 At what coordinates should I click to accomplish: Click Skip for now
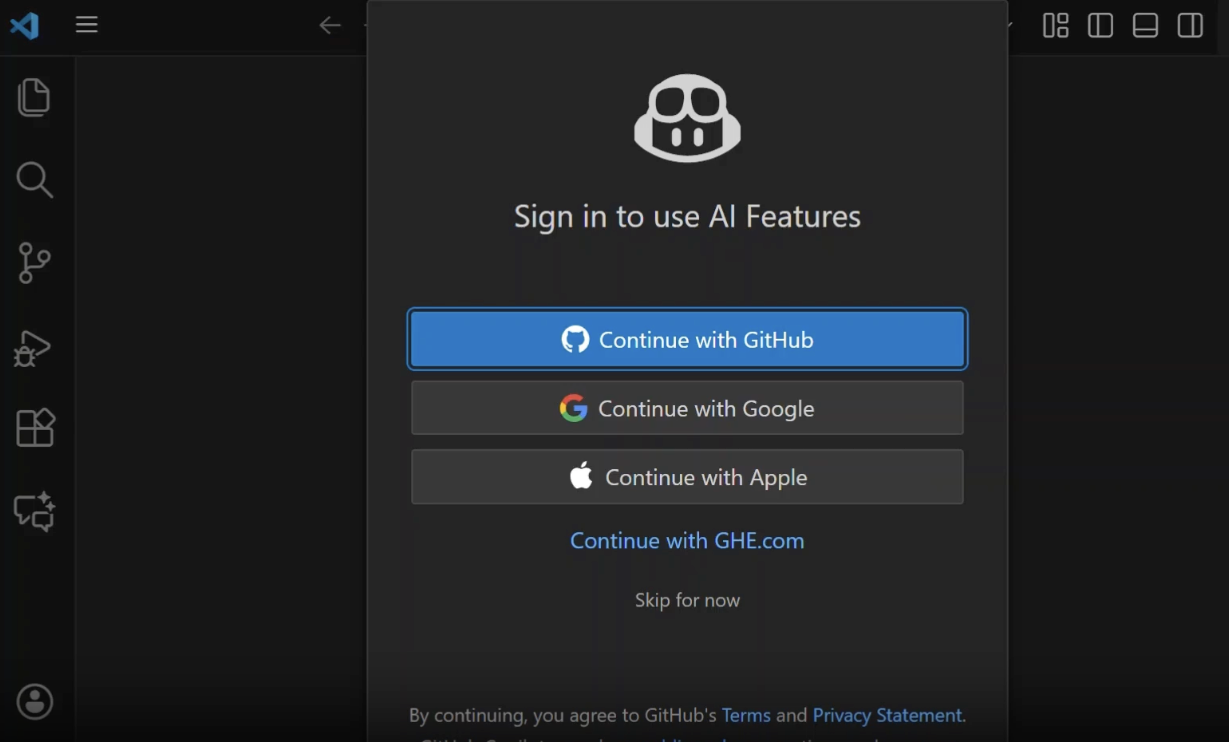tap(687, 599)
